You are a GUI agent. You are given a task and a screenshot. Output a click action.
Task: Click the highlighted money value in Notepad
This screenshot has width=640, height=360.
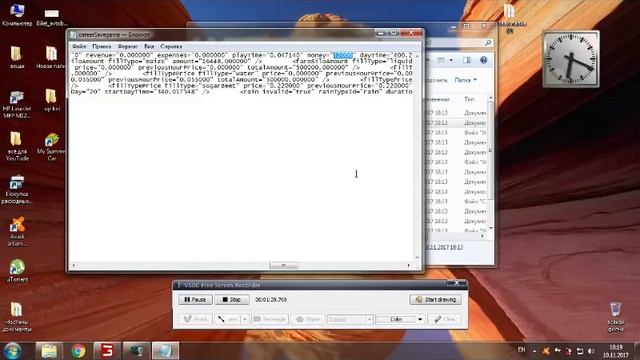(x=343, y=55)
